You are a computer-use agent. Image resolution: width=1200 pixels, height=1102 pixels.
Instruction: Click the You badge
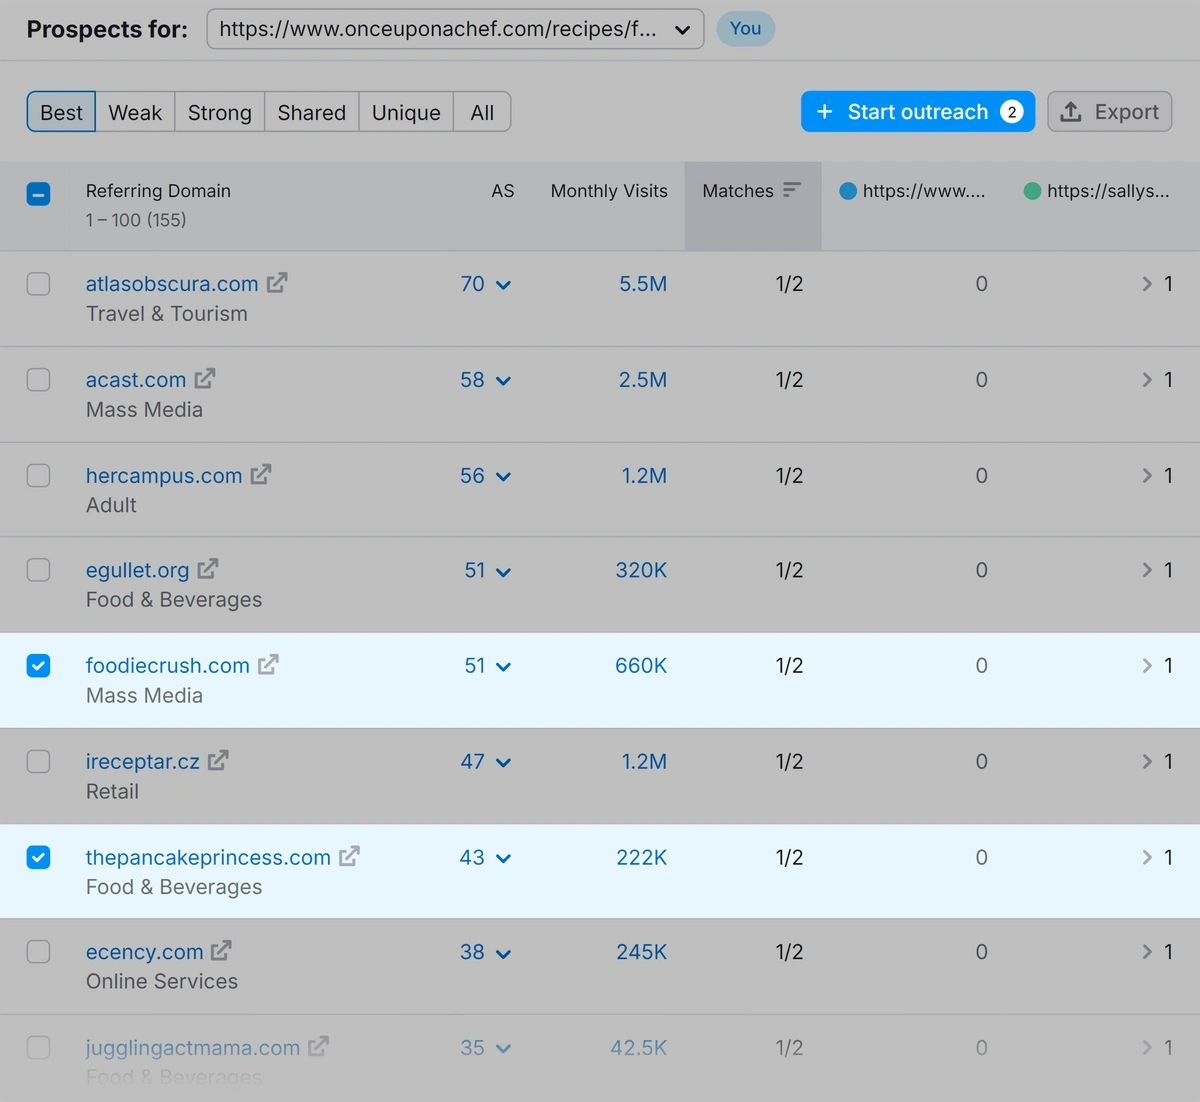746,28
